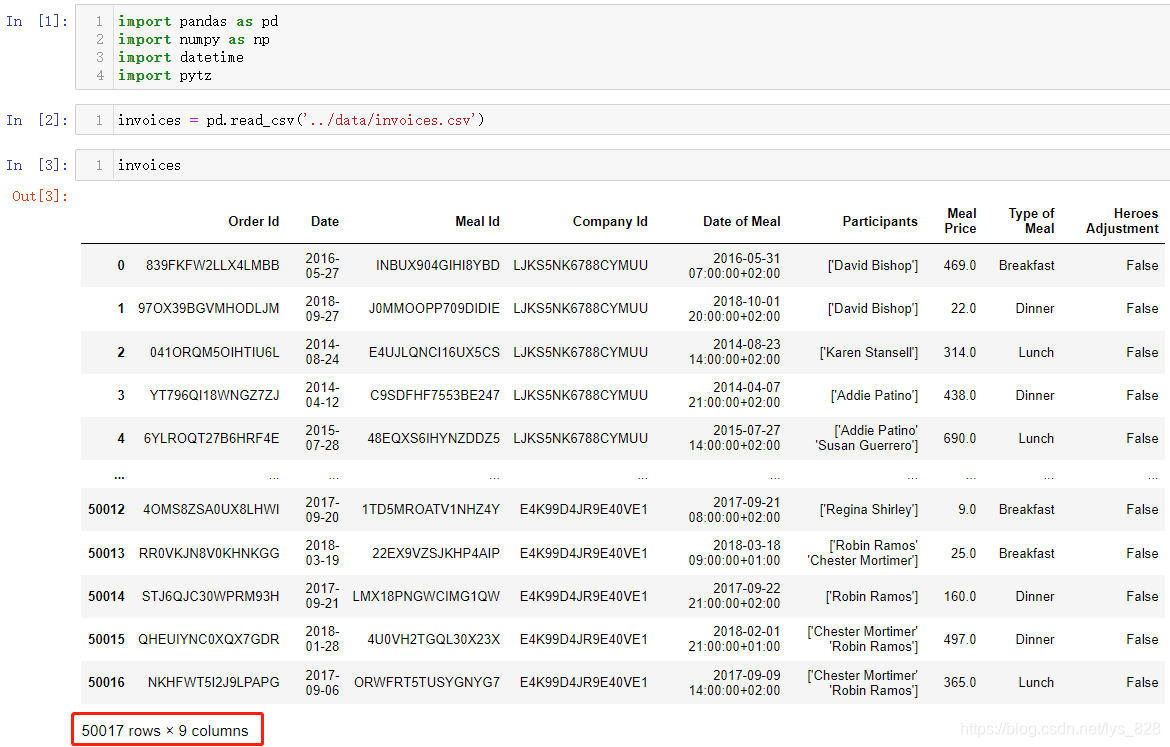Click Meal Id cell 22EX9VZSJKHP4AIP
The image size is (1170, 747).
[436, 554]
